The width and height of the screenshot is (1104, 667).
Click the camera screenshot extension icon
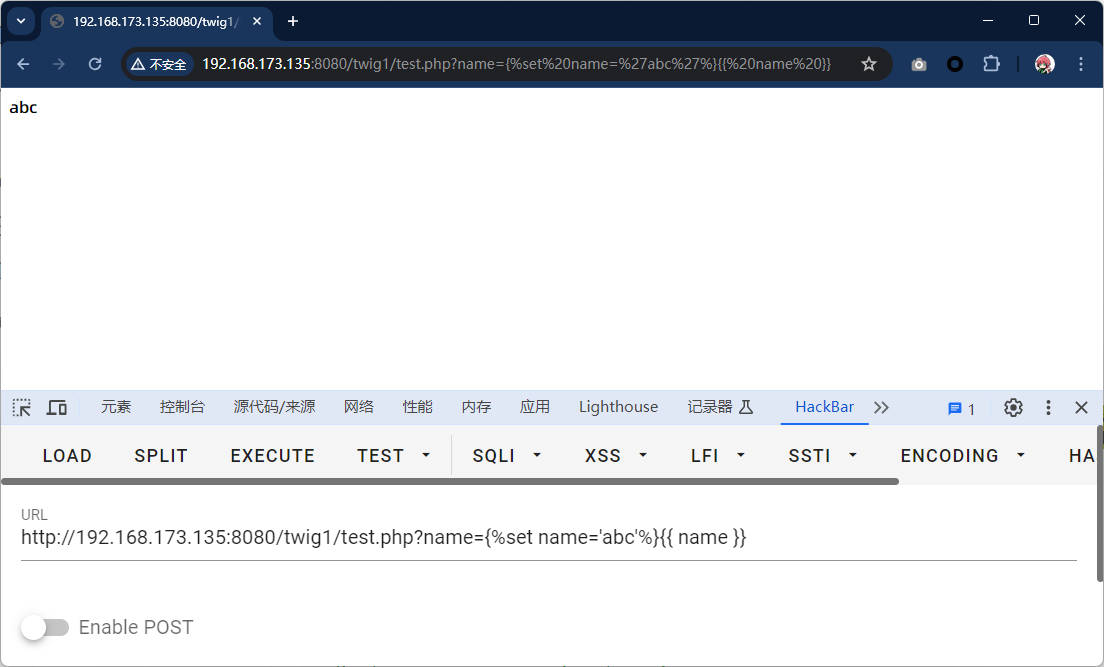pos(919,64)
